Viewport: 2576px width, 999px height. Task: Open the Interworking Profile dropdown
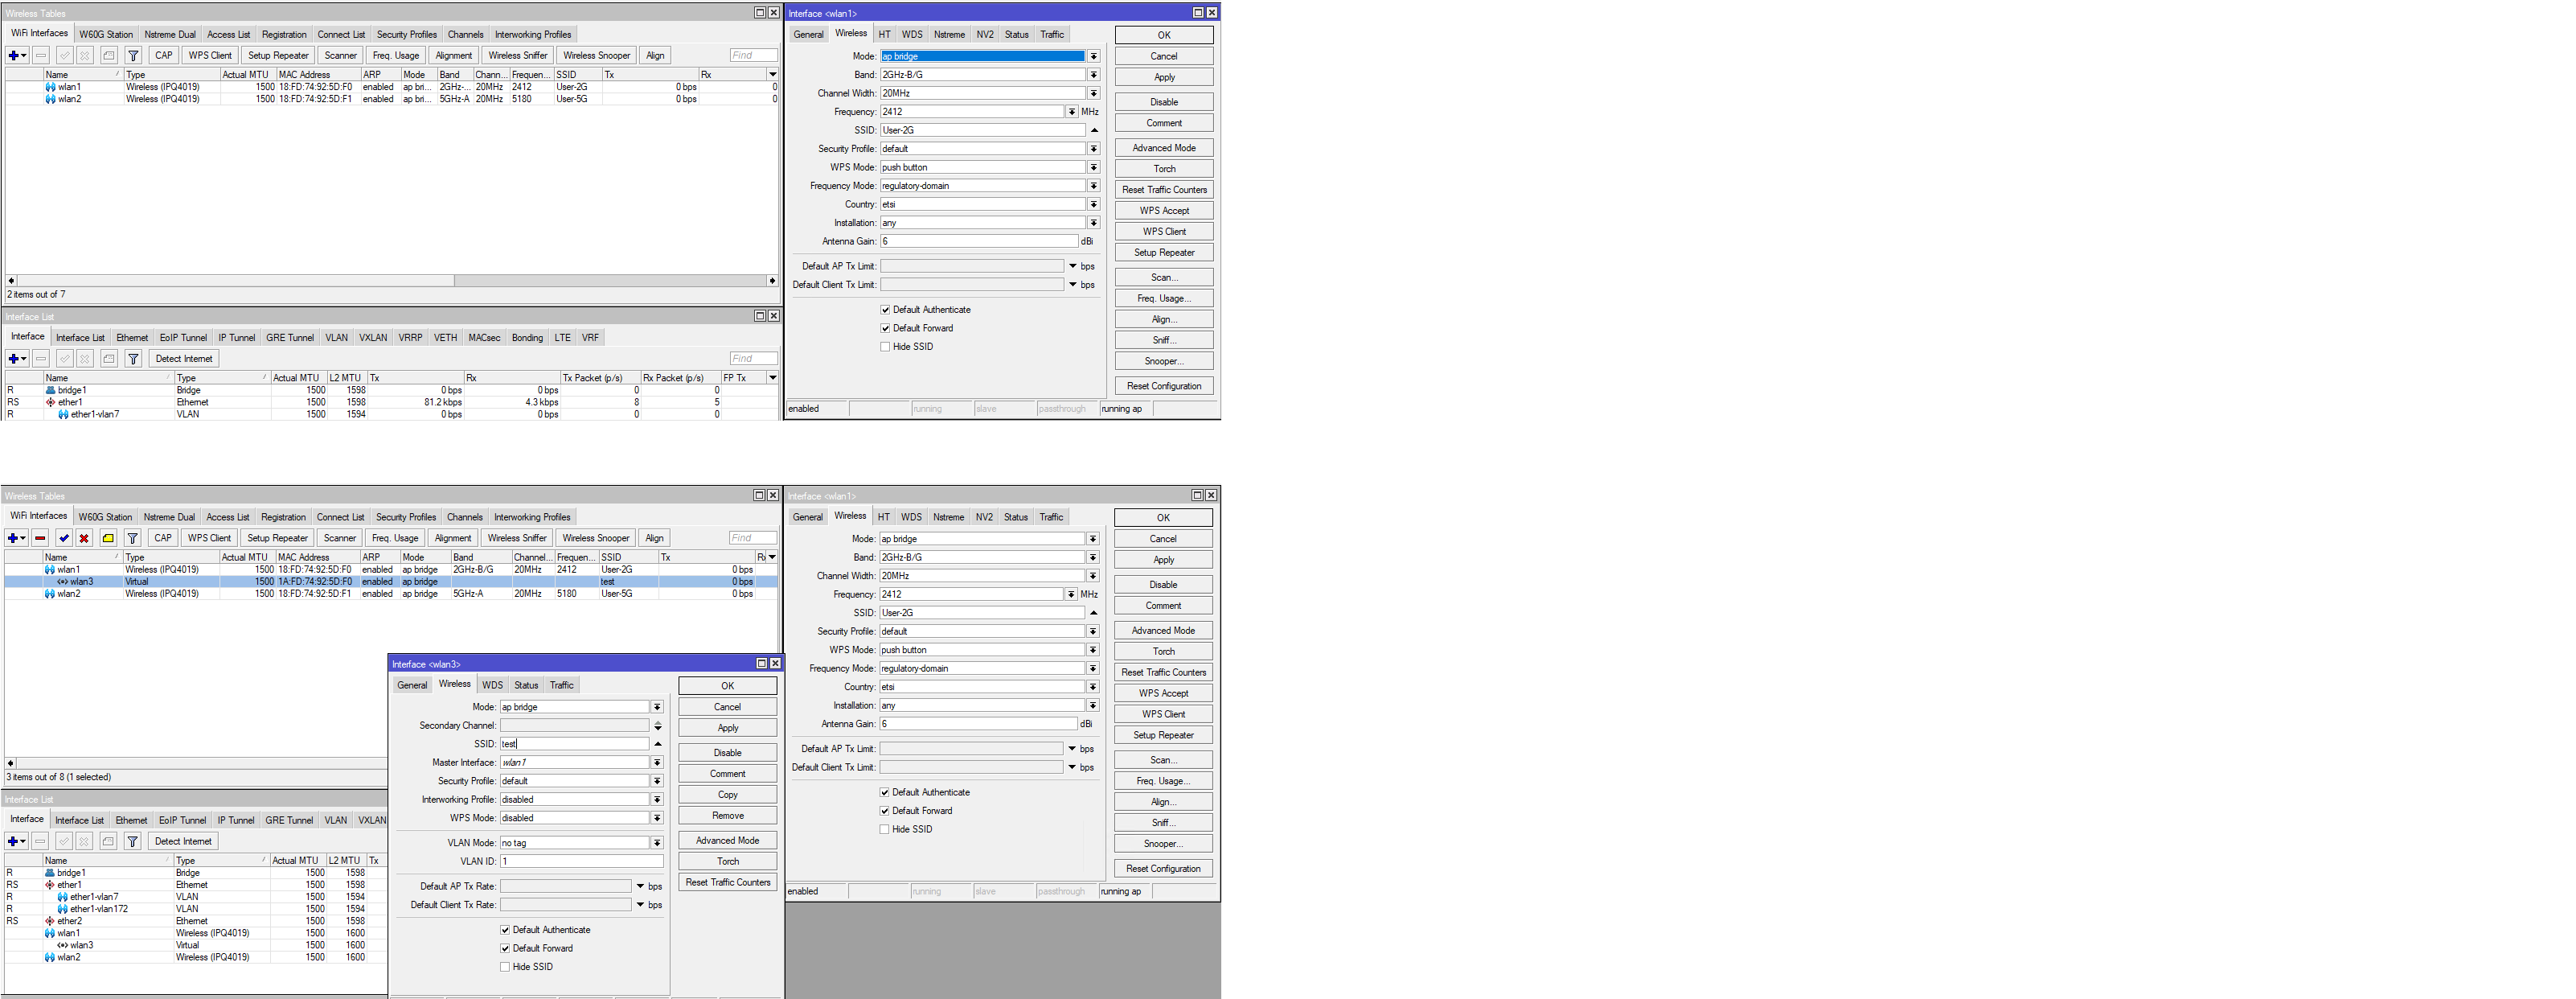(657, 800)
